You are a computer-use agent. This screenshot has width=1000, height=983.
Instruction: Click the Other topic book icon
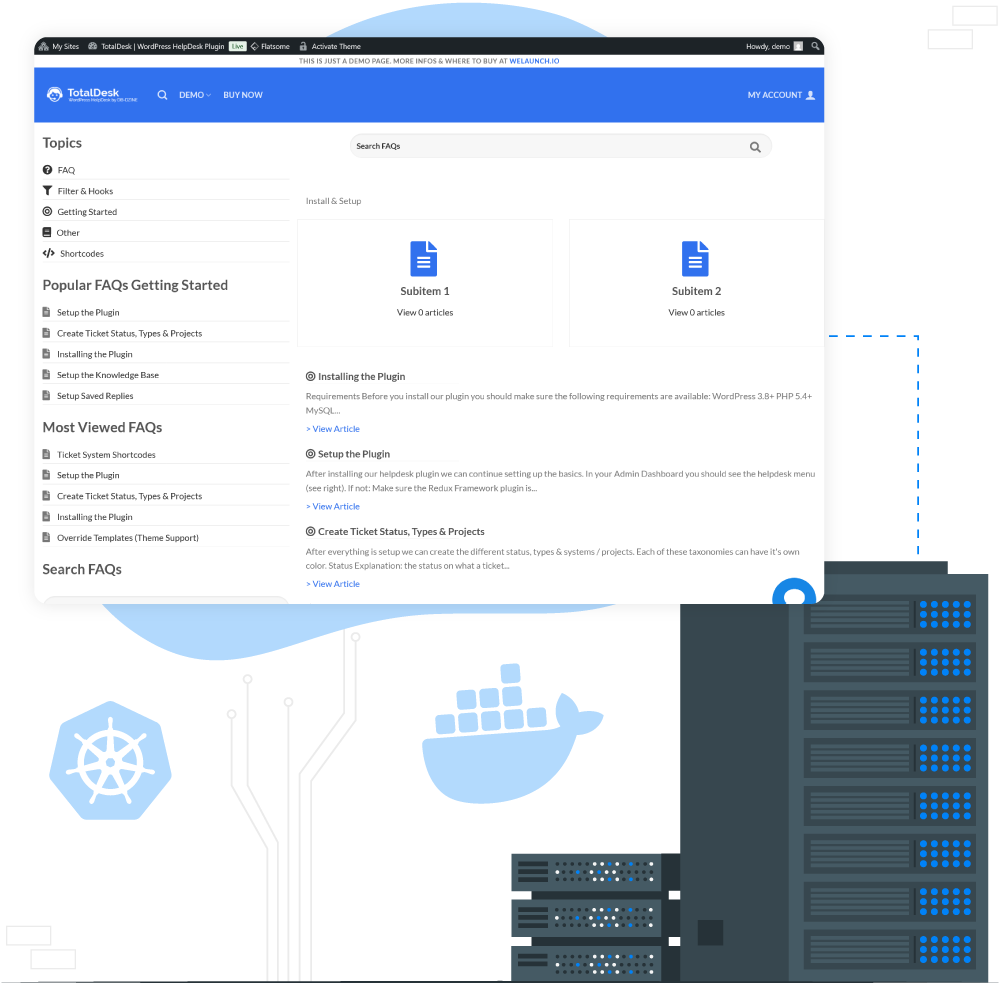coord(49,232)
